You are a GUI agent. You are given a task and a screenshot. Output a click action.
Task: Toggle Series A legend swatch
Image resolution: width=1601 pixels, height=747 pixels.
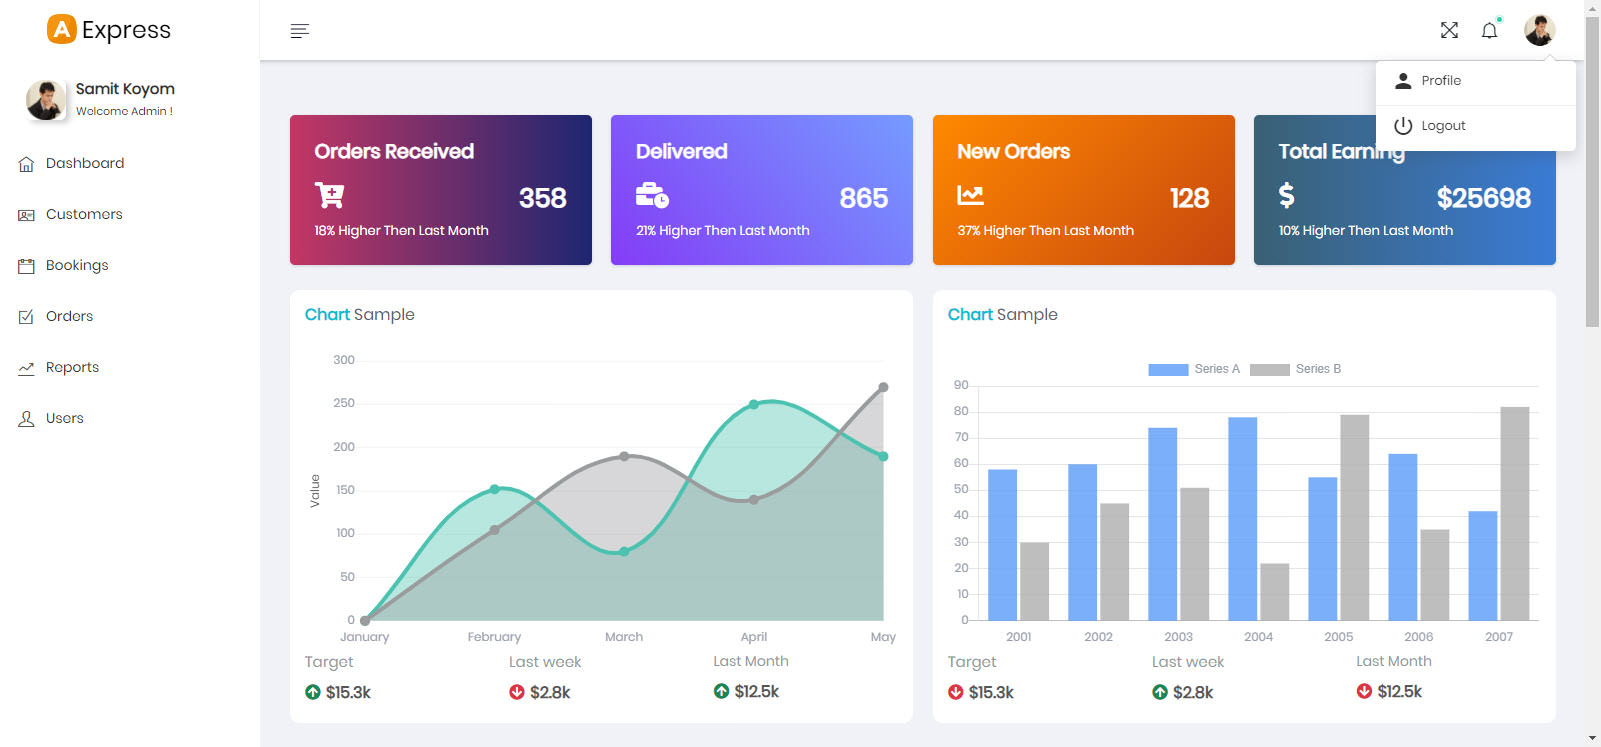(1168, 369)
